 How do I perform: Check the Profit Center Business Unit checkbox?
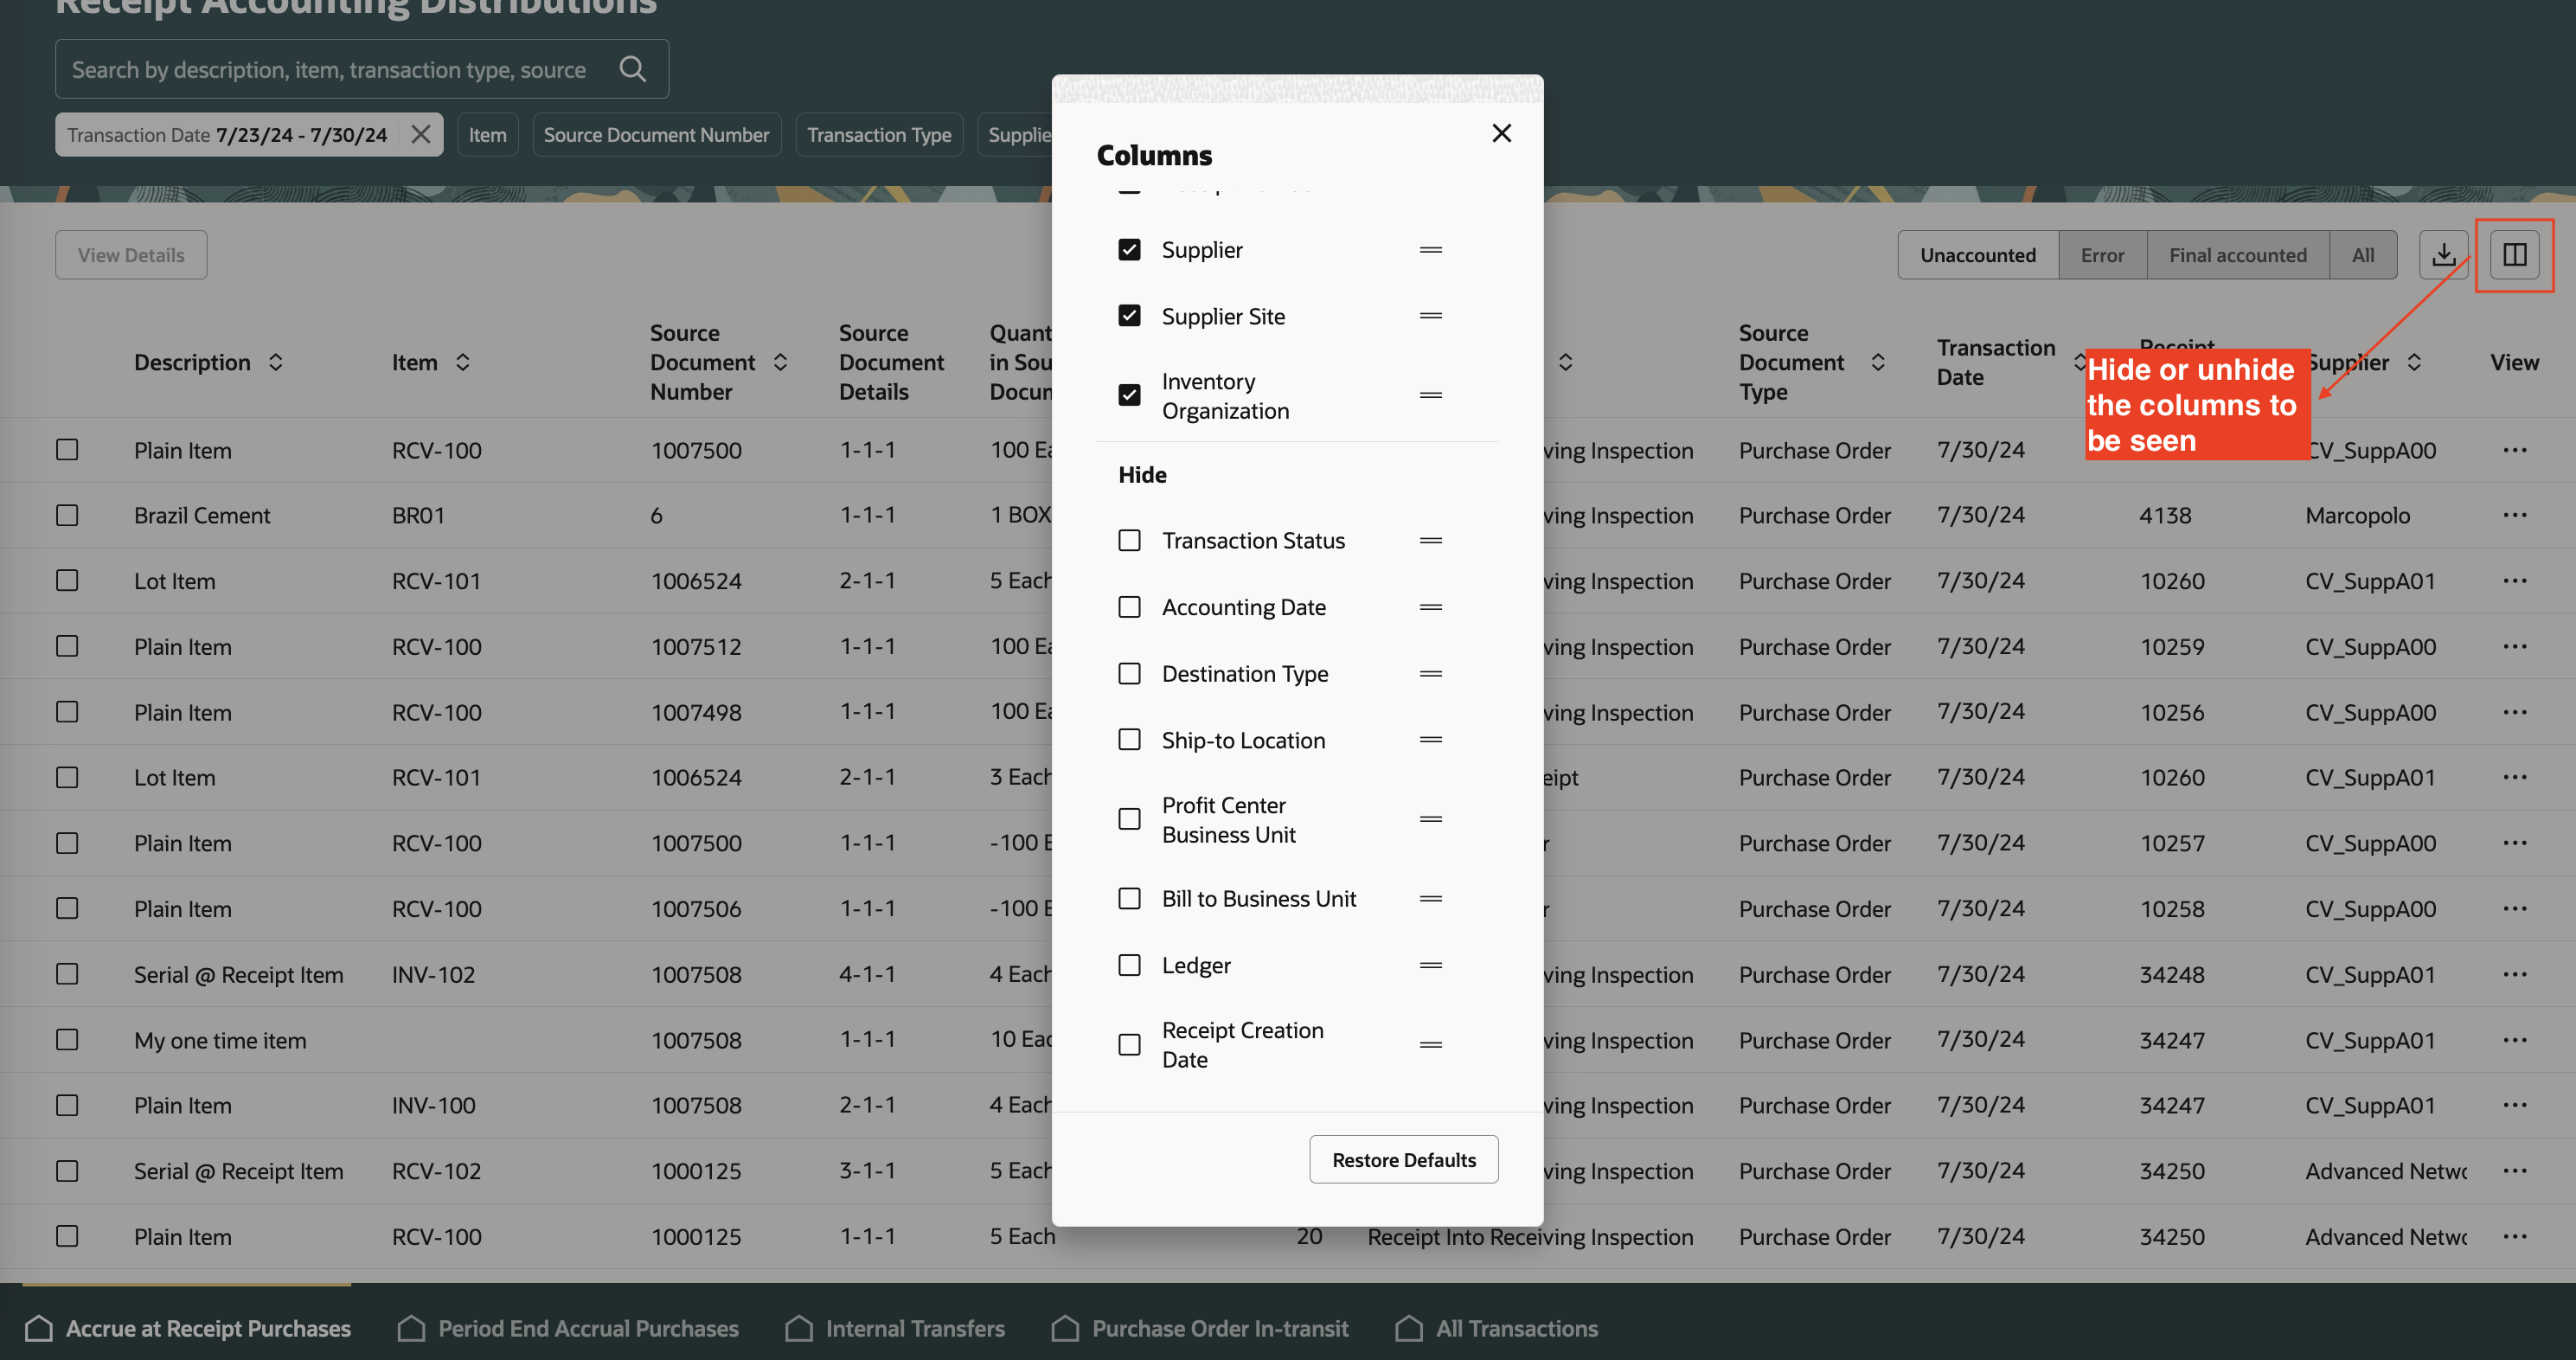click(x=1129, y=820)
